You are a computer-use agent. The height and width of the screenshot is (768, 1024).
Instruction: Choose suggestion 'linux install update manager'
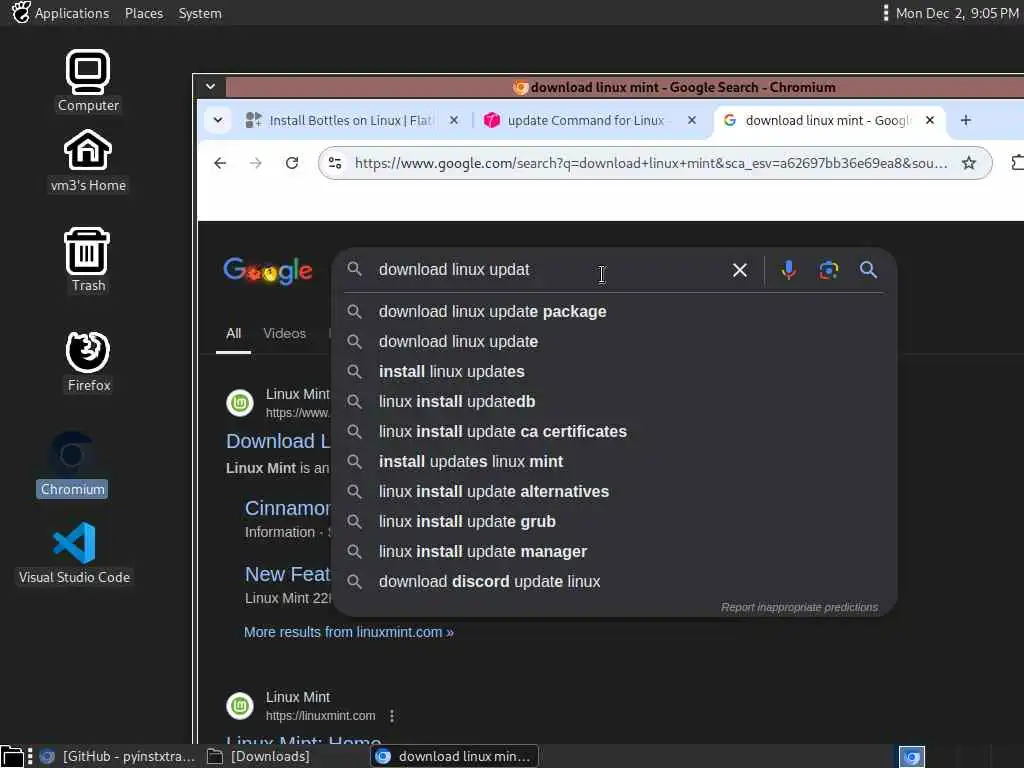pos(614,552)
